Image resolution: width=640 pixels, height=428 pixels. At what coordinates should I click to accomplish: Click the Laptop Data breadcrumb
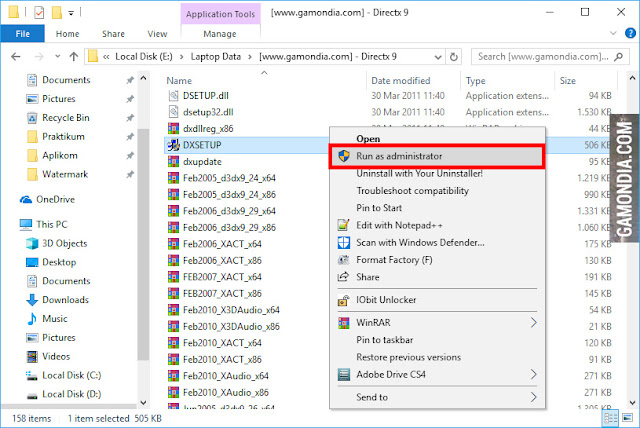(x=216, y=56)
